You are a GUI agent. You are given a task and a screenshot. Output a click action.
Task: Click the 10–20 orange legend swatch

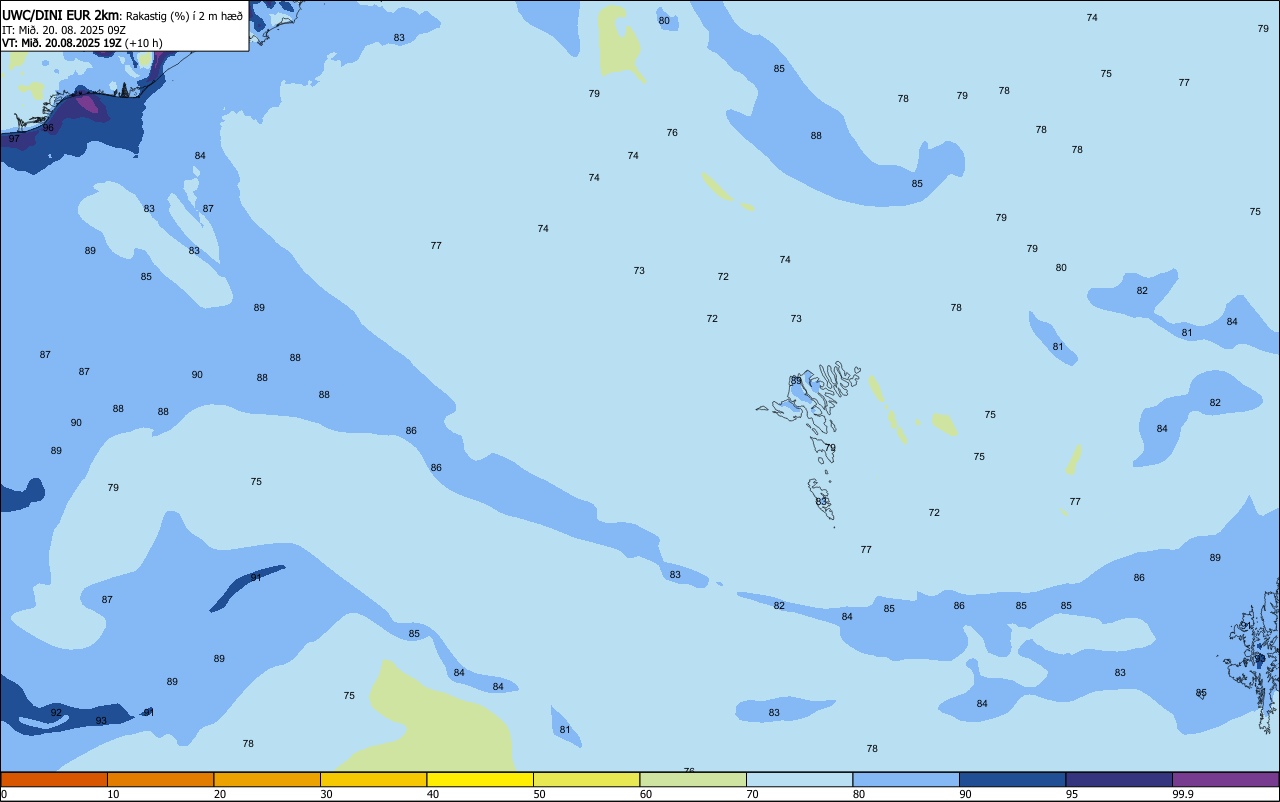click(160, 779)
